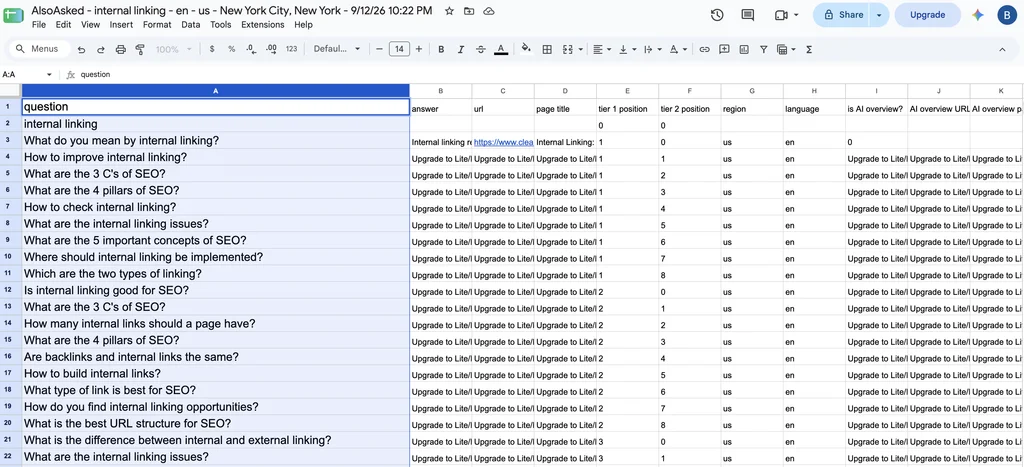1024x467 pixels.
Task: Toggle italic formatting
Action: pos(461,49)
